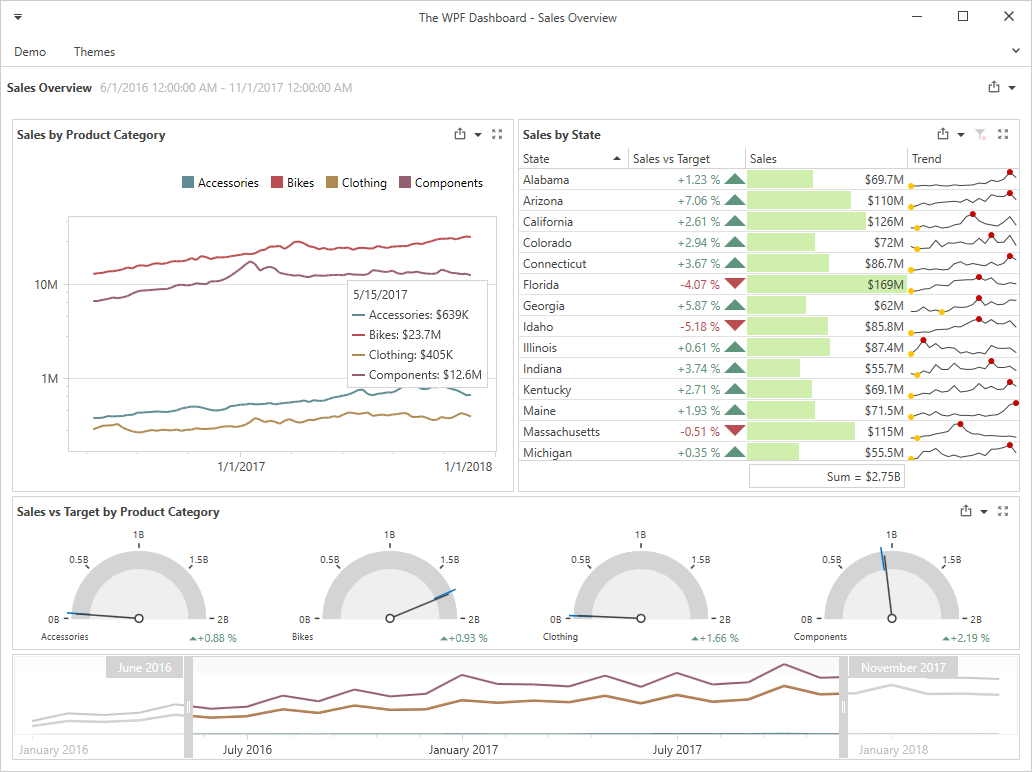The width and height of the screenshot is (1032, 772).
Task: Click the dashboard-level export icon beside title
Action: point(994,87)
